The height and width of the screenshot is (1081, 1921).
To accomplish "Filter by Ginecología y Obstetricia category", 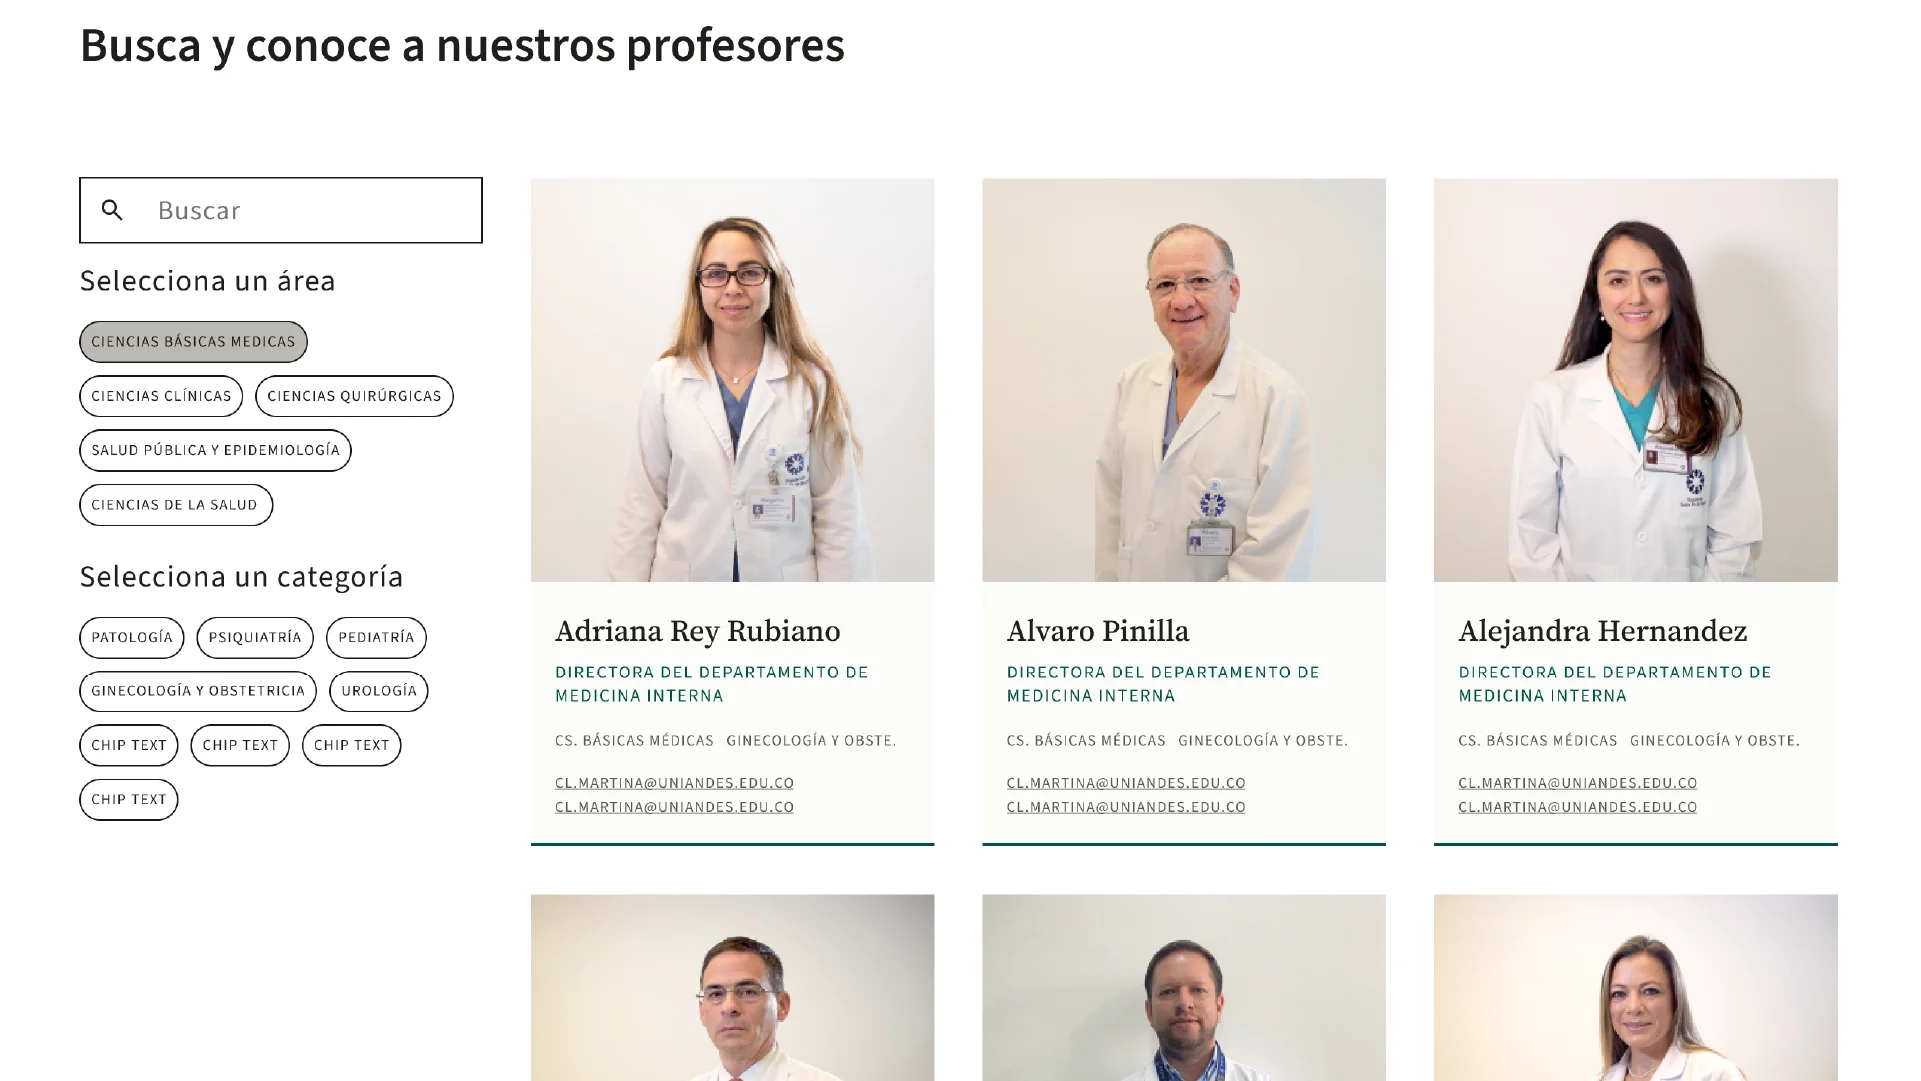I will 198,691.
